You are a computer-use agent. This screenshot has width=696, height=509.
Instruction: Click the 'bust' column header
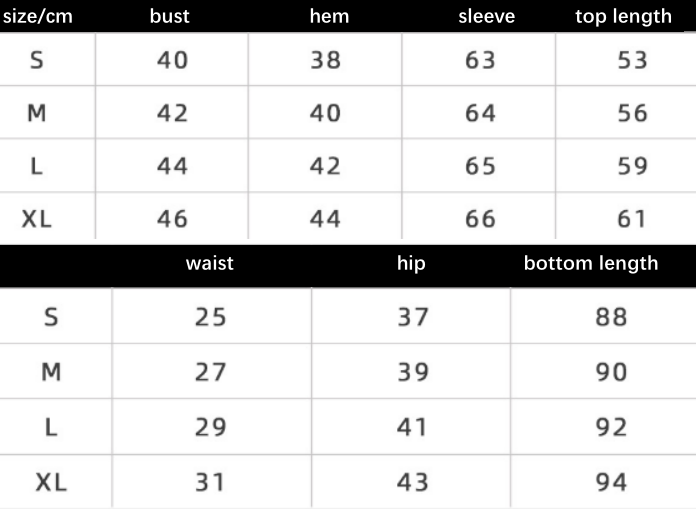170,16
